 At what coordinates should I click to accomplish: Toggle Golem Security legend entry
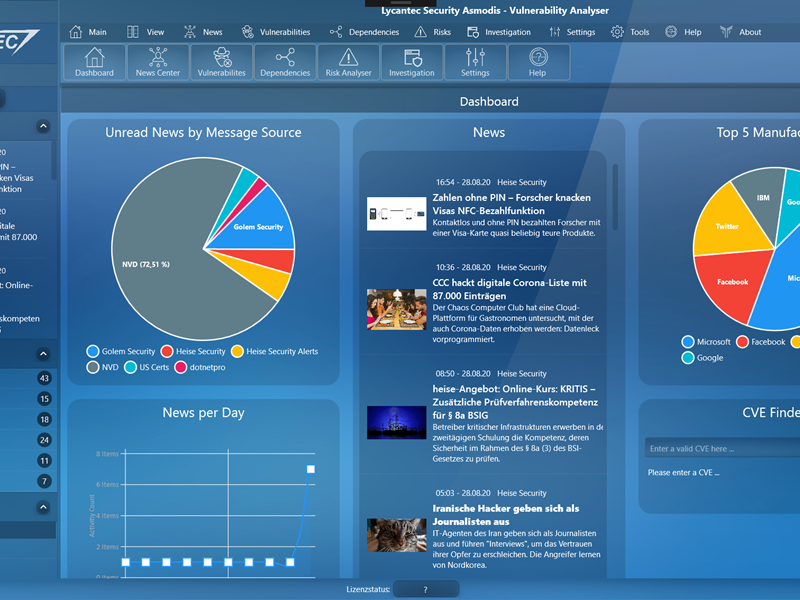pos(122,352)
